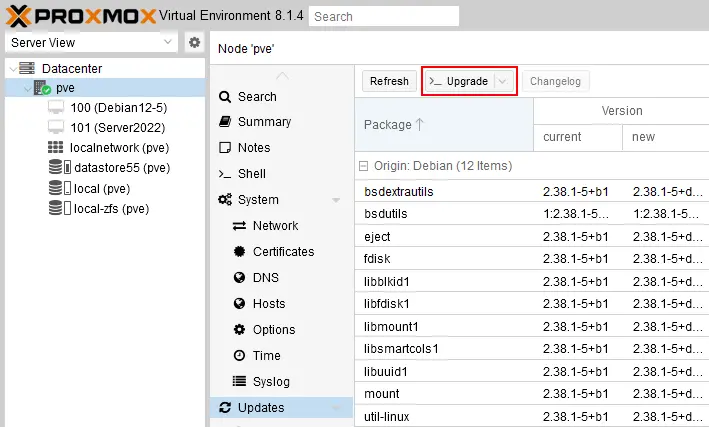Click the monitor icon of VM 101
The width and height of the screenshot is (709, 427).
(56, 128)
